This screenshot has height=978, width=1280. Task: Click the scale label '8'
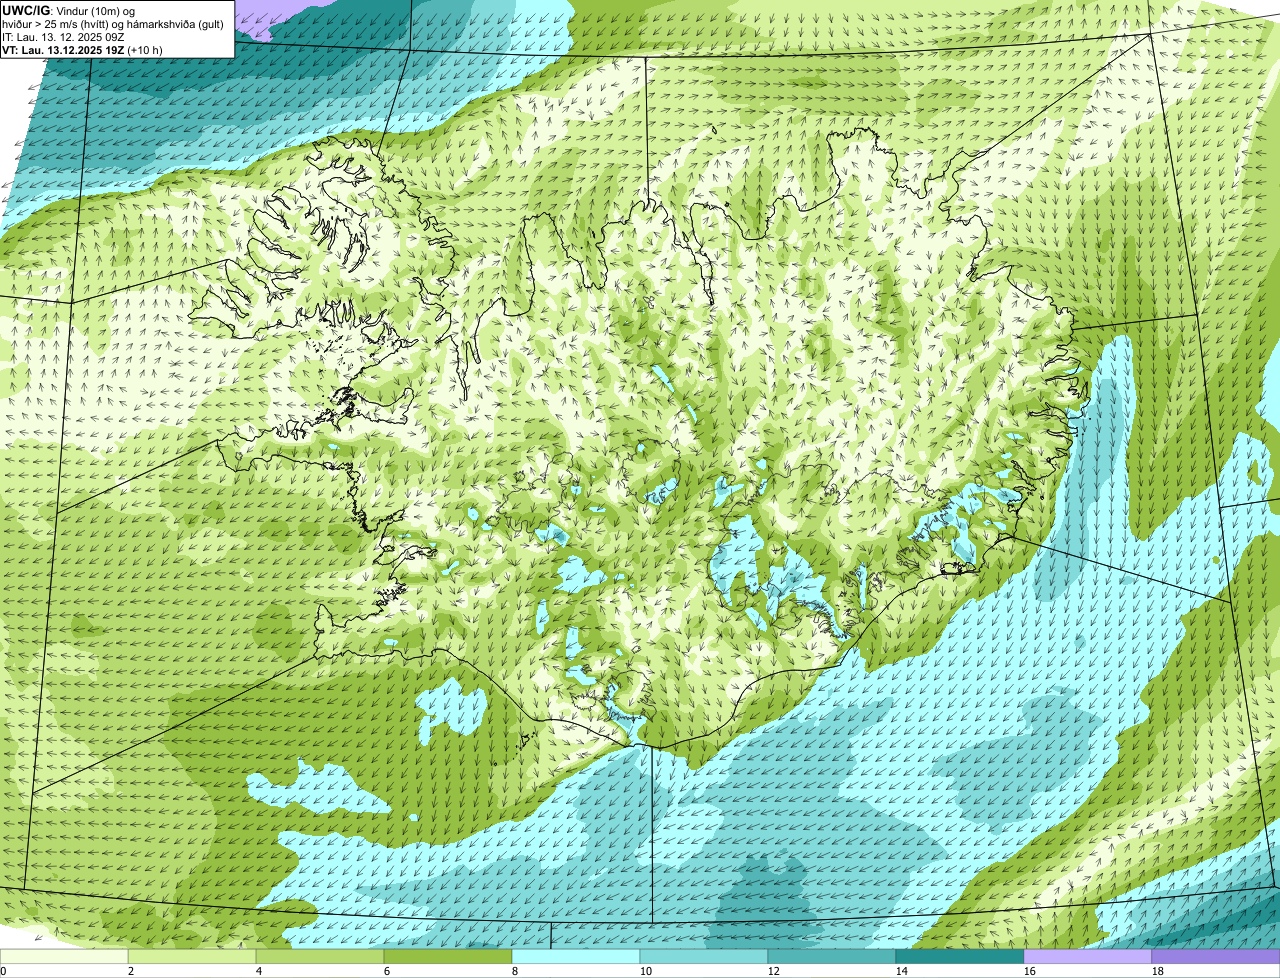(515, 971)
